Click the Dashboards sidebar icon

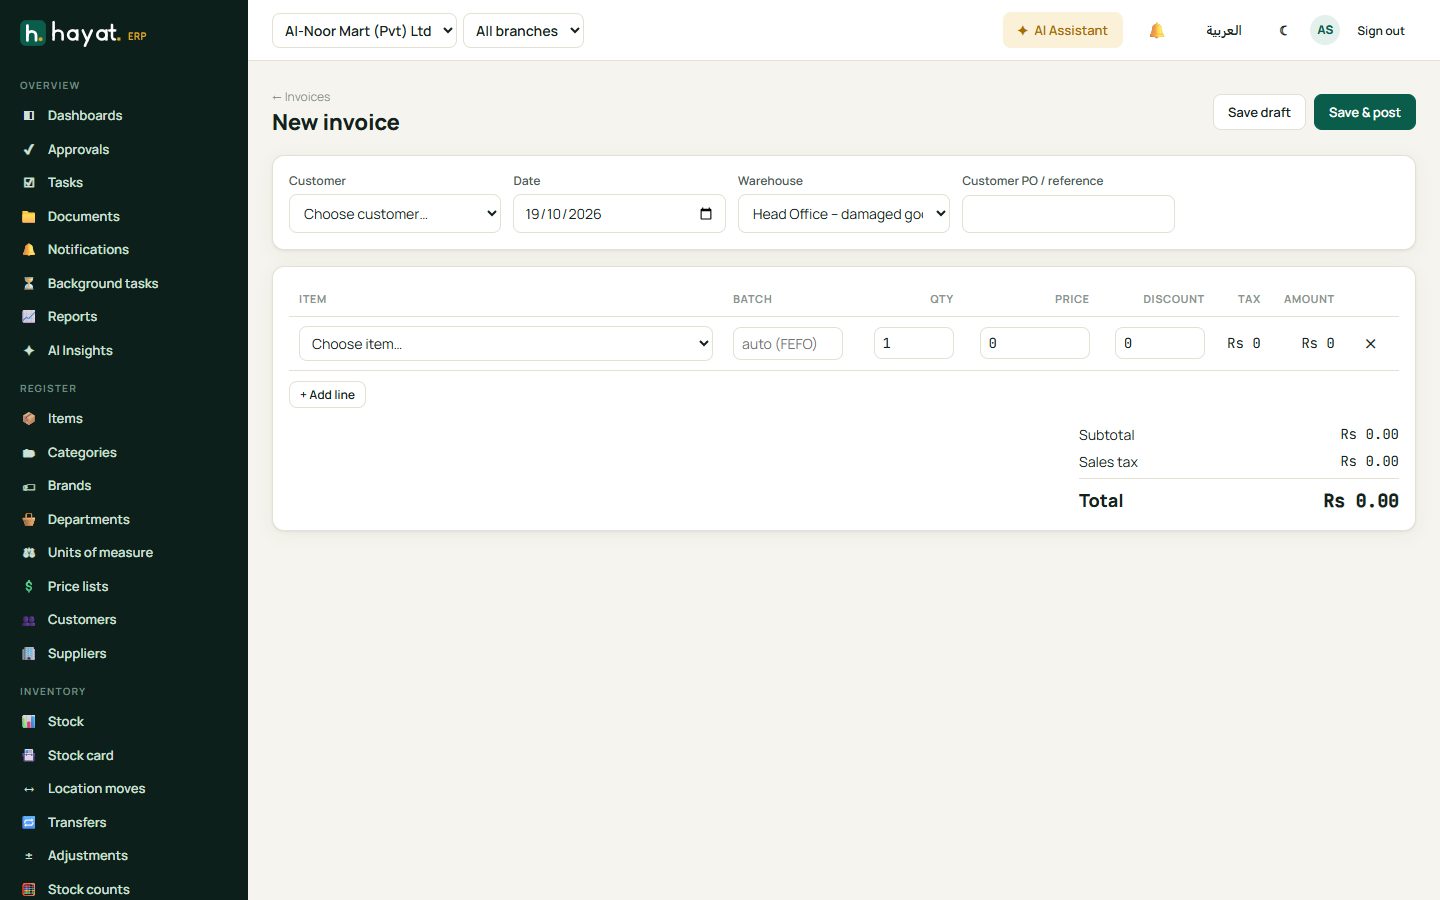[x=29, y=116]
